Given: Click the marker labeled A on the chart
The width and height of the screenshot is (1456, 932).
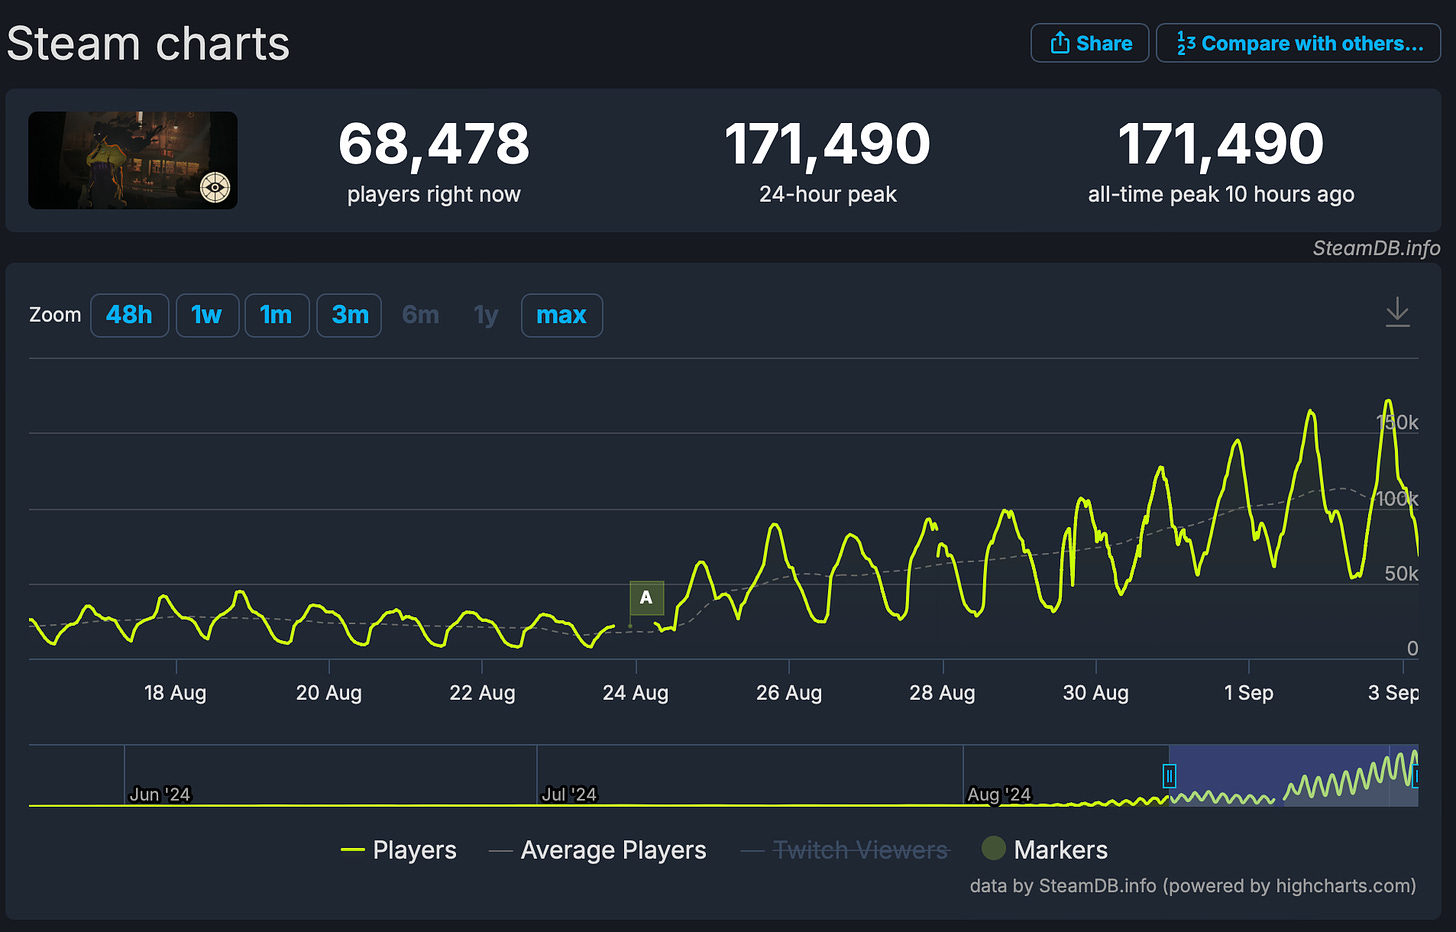Looking at the screenshot, I should (x=646, y=597).
